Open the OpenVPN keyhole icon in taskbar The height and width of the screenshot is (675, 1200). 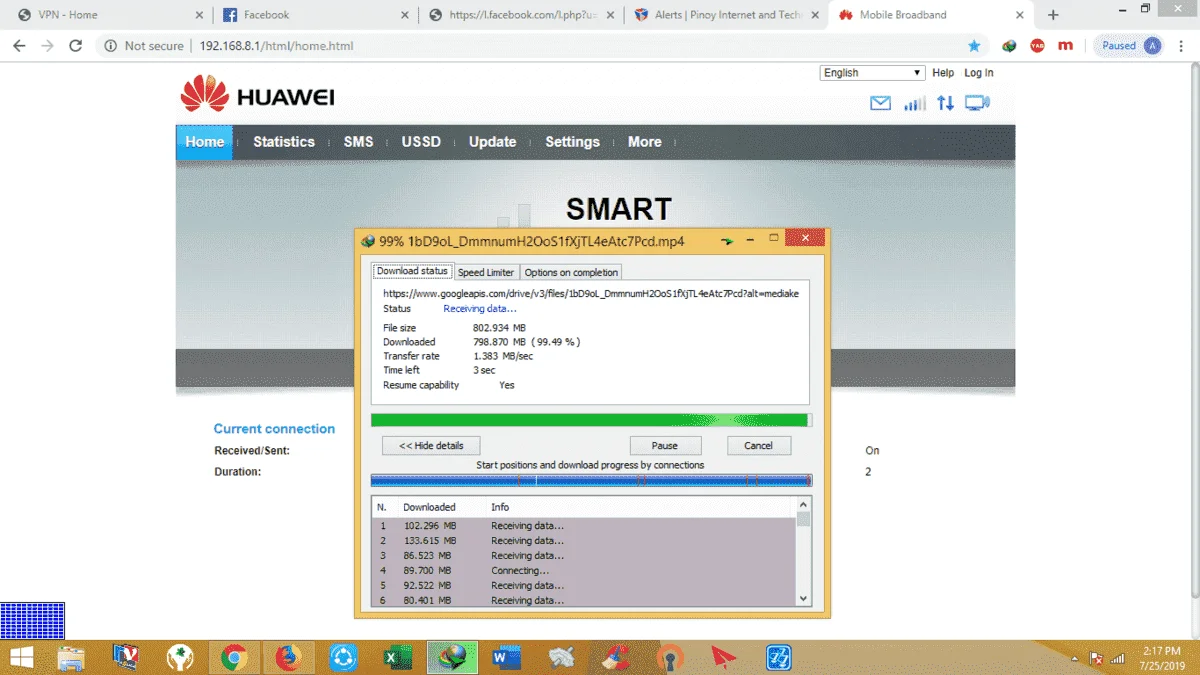(x=670, y=657)
